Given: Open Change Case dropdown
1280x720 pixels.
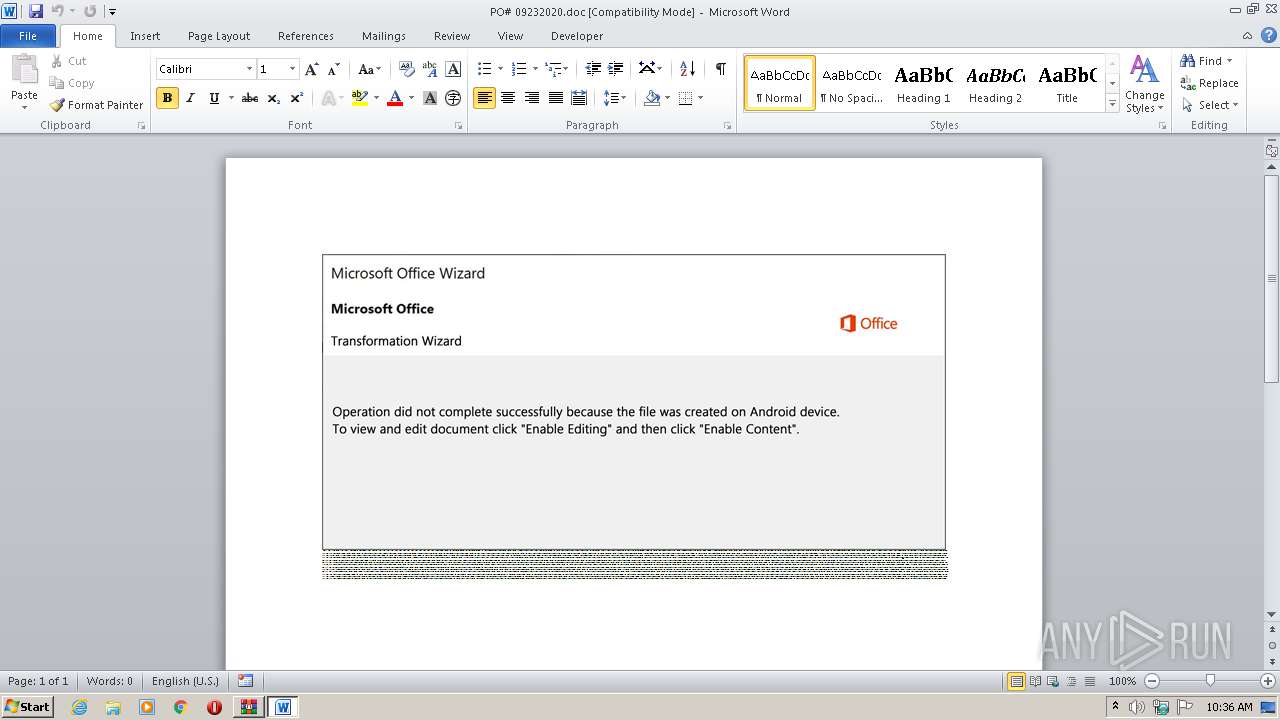Looking at the screenshot, I should point(369,69).
